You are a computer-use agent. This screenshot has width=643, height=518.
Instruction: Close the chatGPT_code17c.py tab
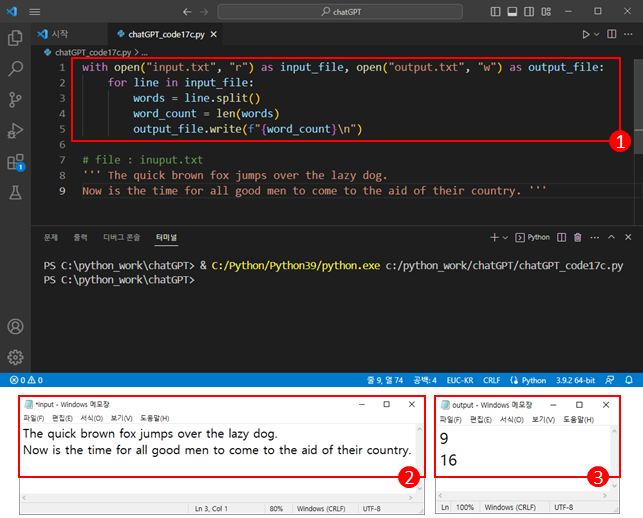[214, 34]
